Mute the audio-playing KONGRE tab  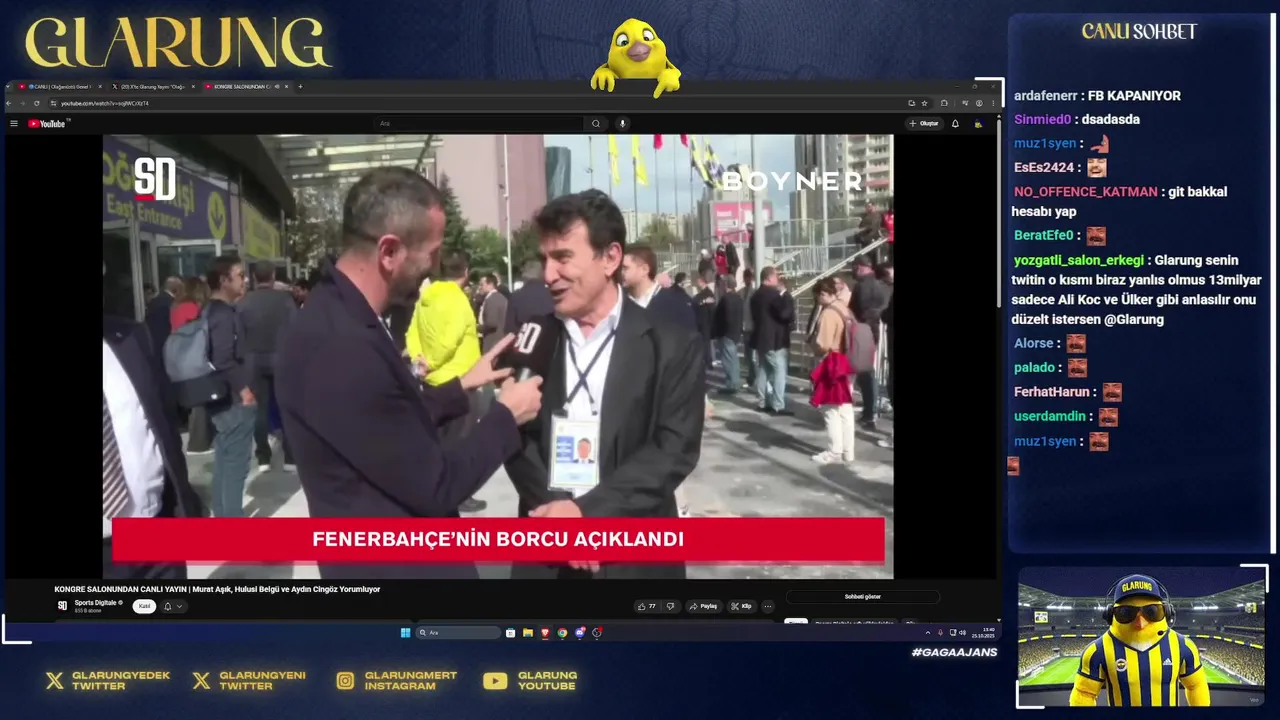(x=277, y=87)
